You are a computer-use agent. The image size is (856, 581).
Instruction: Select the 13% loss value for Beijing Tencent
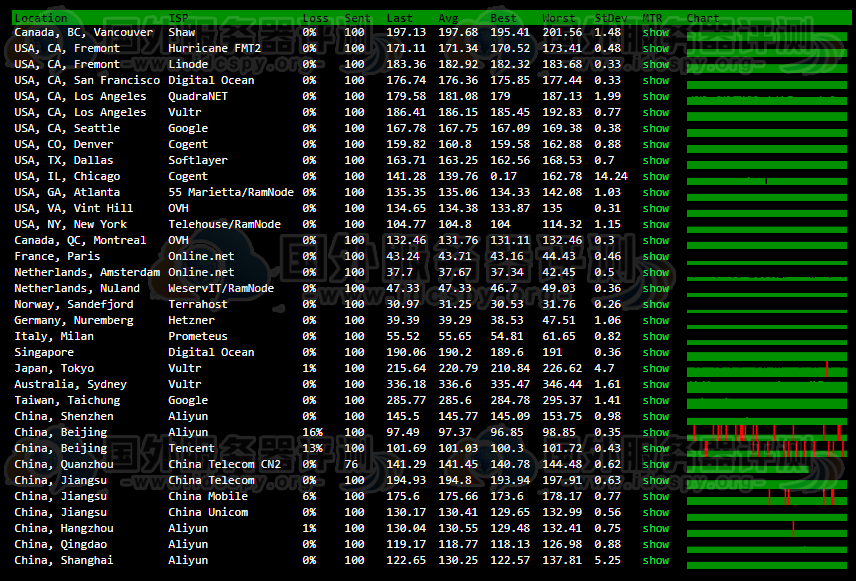(x=312, y=448)
